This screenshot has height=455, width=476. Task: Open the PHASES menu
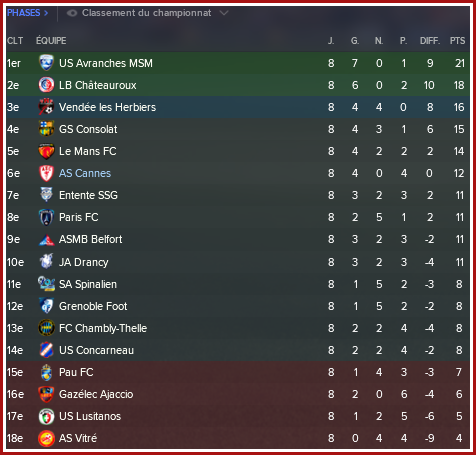[x=27, y=13]
